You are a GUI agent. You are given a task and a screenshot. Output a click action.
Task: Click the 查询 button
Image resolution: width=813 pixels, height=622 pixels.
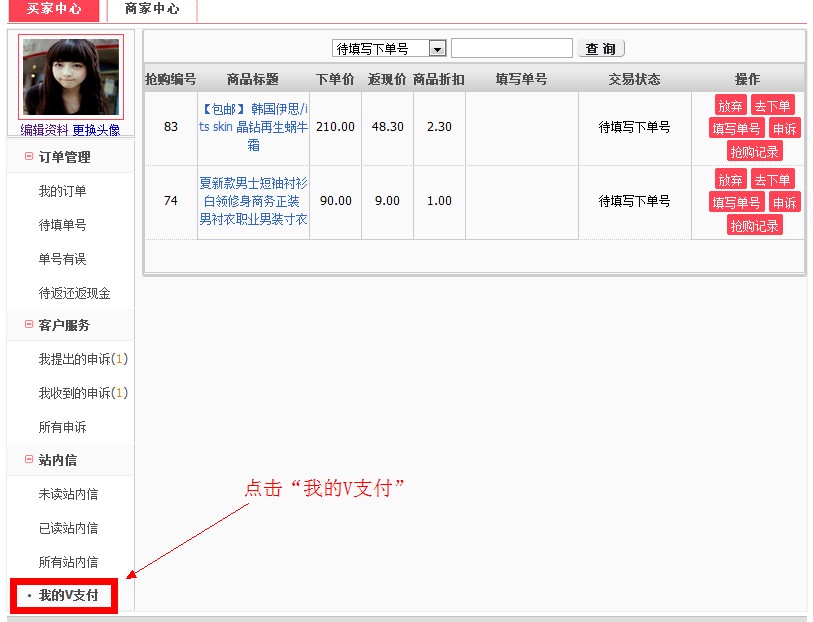(x=601, y=49)
